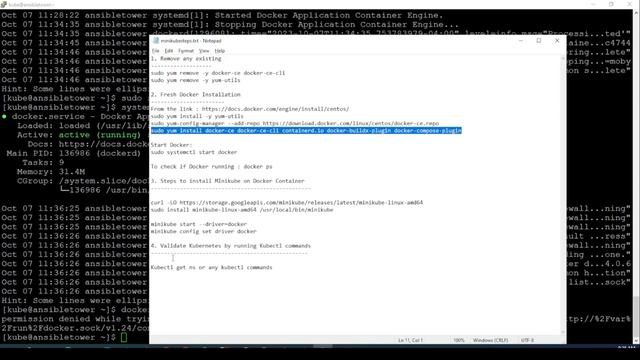Click 'Ln 11, Col 1' in Notepad status bar
The width and height of the screenshot is (640, 360).
point(410,340)
